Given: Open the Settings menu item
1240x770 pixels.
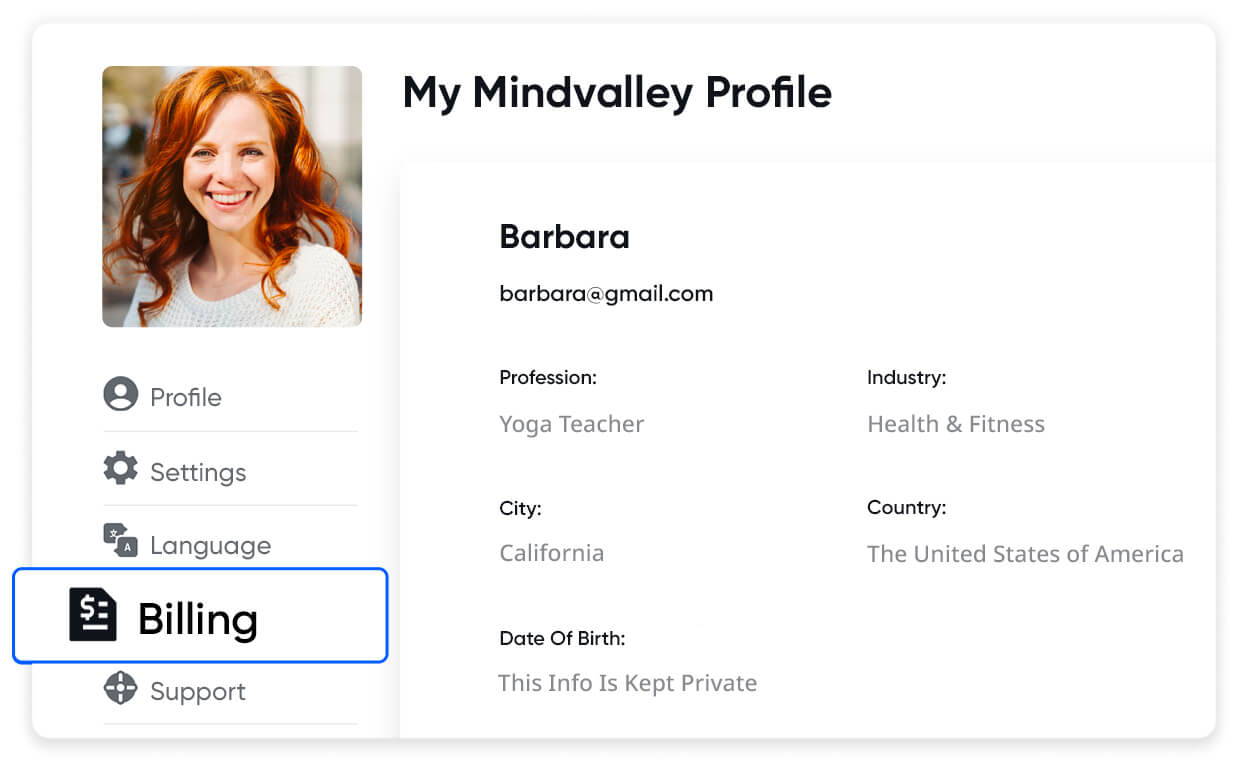Looking at the screenshot, I should 198,472.
